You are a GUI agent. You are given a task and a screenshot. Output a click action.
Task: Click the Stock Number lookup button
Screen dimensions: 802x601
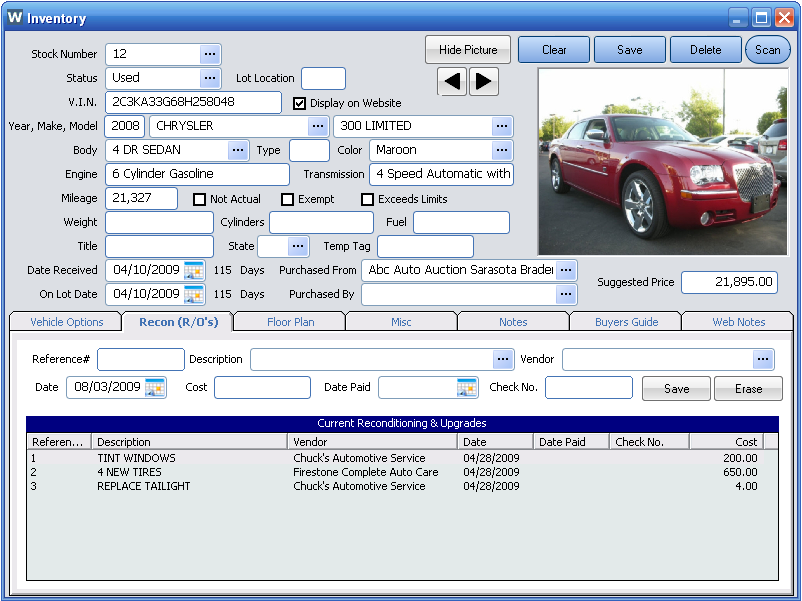tap(210, 54)
